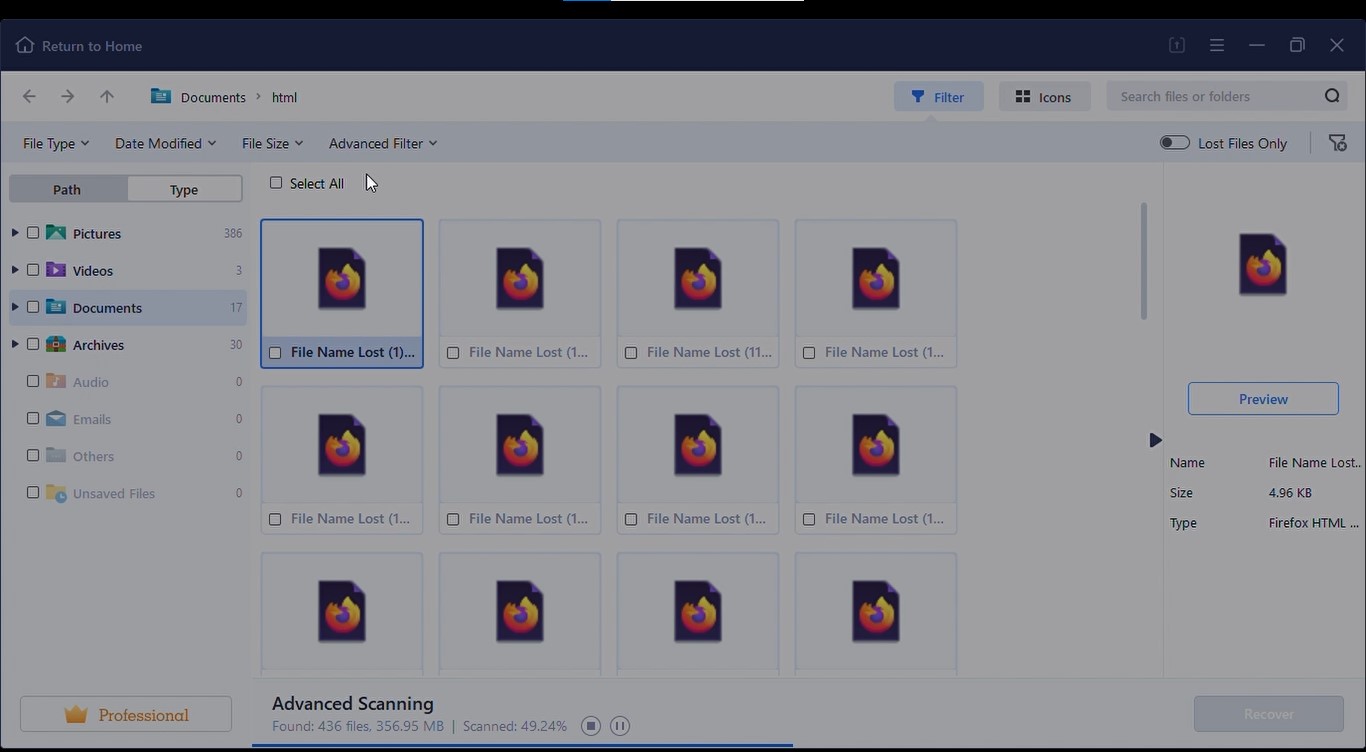Toggle Lost Files Only switch

(1175, 143)
